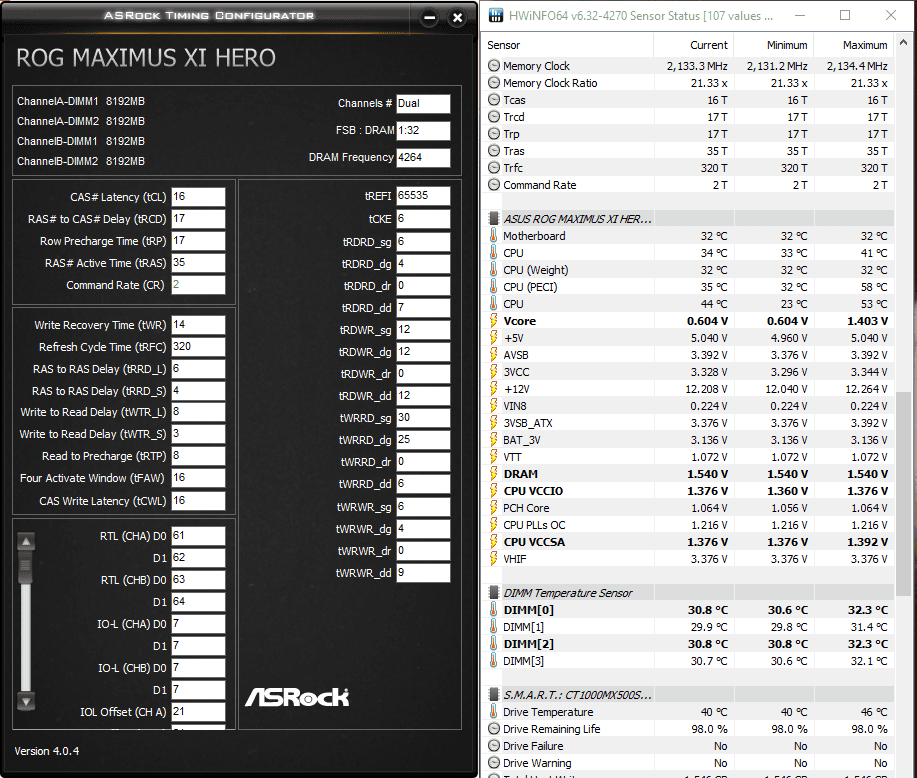
Task: Click the CPU (PECI) thermometer icon
Action: pyautogui.click(x=494, y=287)
